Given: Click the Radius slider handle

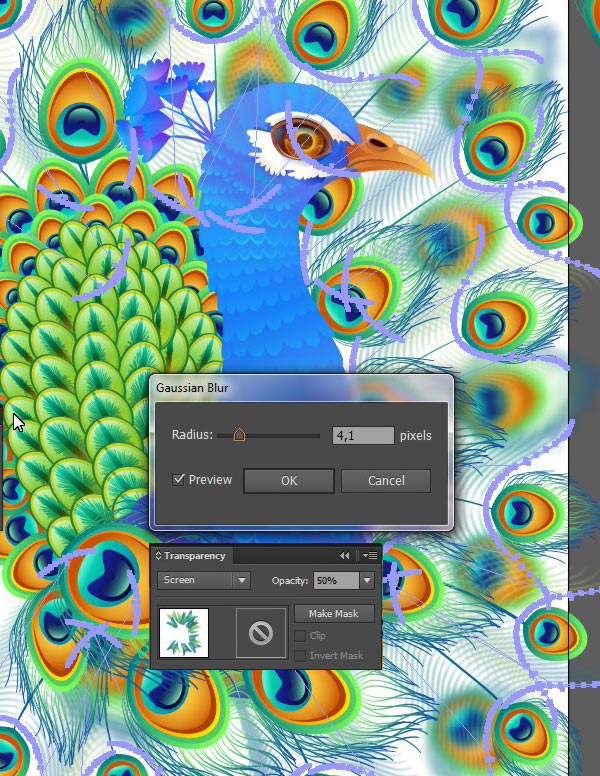Looking at the screenshot, I should 239,435.
